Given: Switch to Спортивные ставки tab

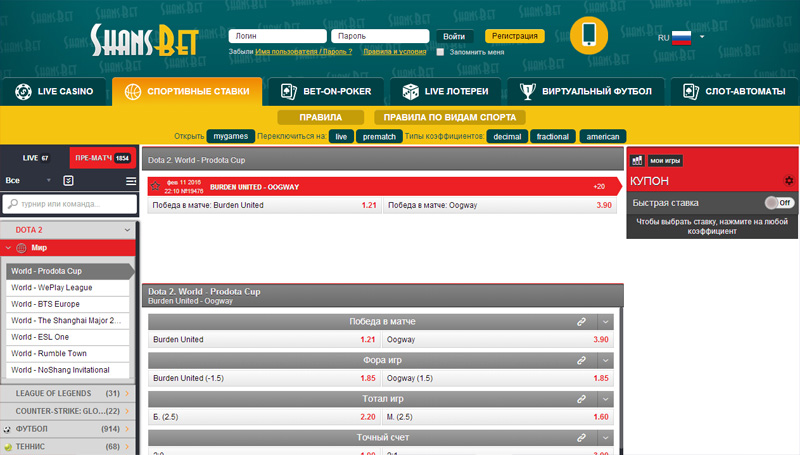Looking at the screenshot, I should [187, 92].
